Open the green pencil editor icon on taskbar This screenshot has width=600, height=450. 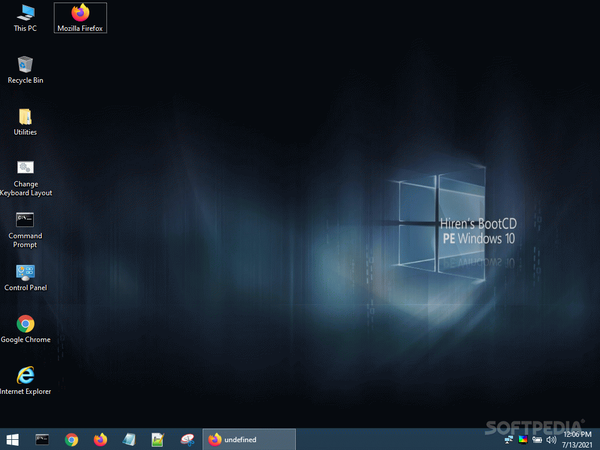[x=158, y=440]
